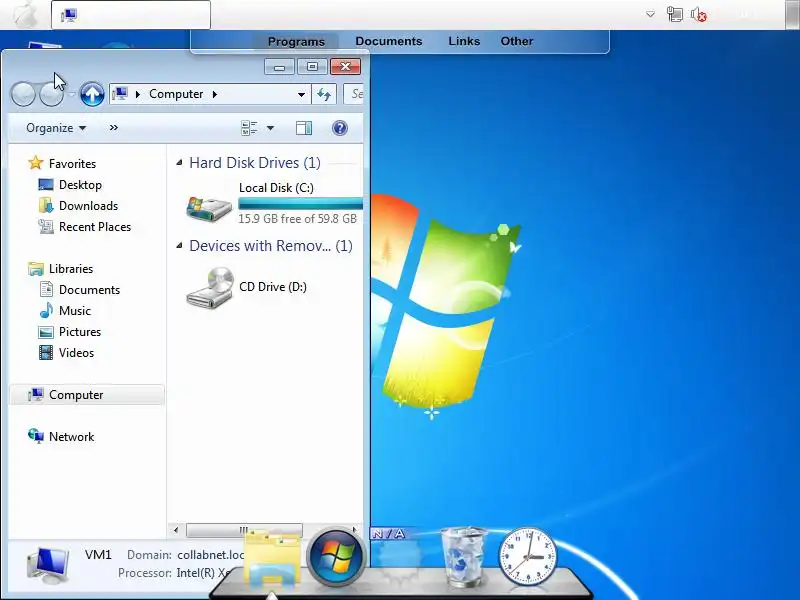The image size is (800, 600).
Task: Collapse the Hard Disk Drives group
Action: [179, 163]
